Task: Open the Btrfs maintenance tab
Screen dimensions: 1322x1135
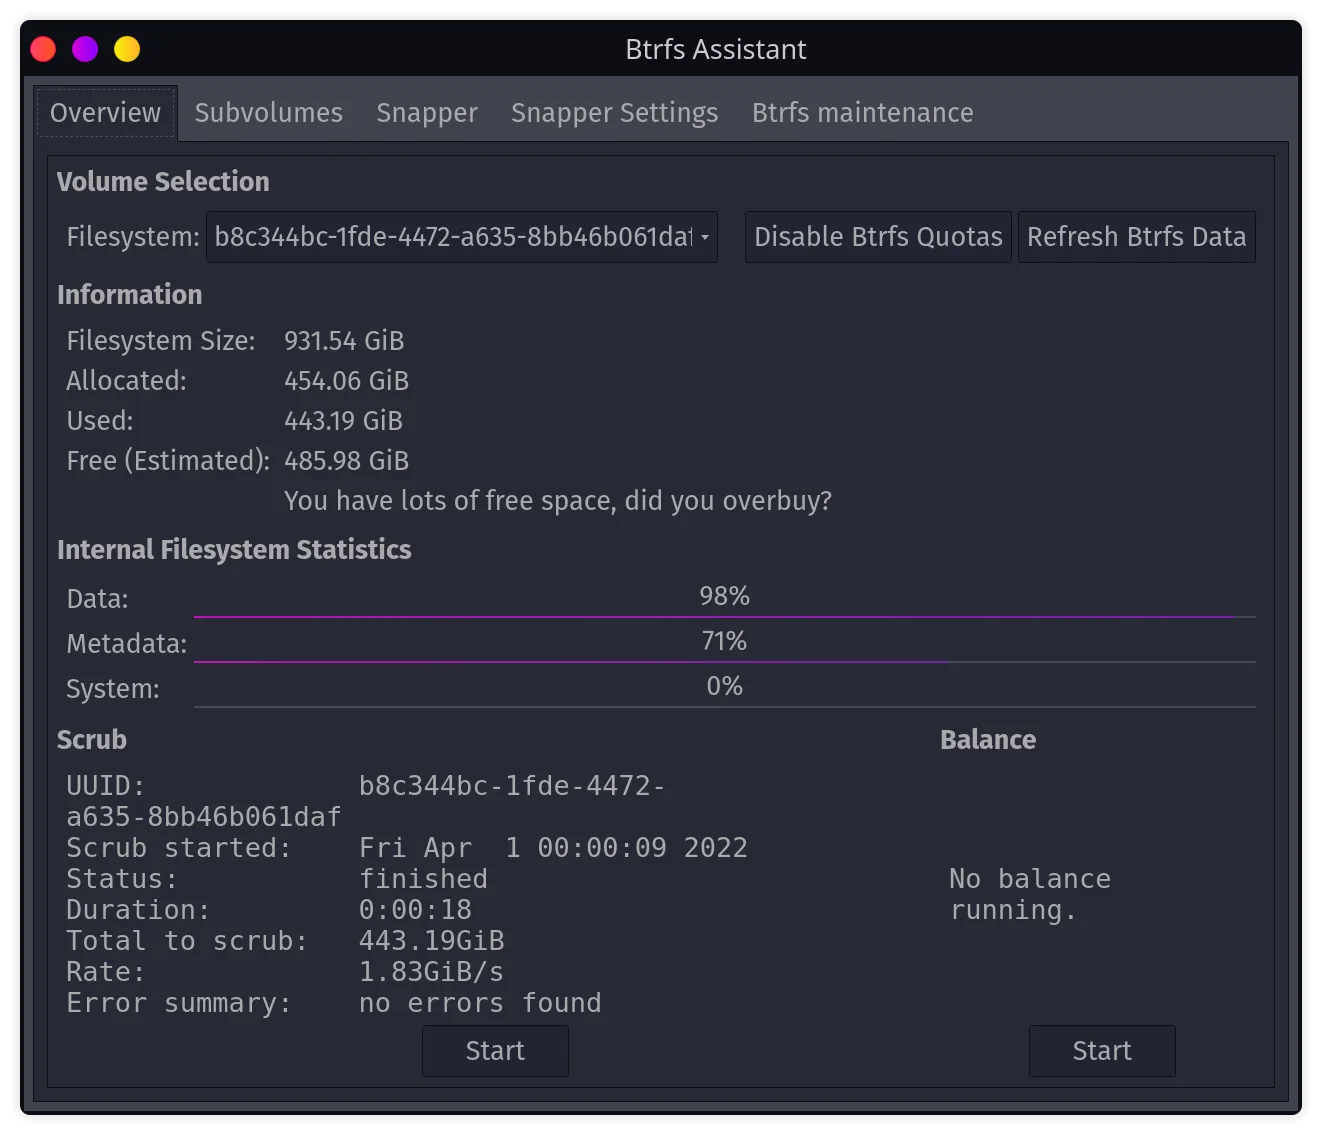Action: [862, 113]
